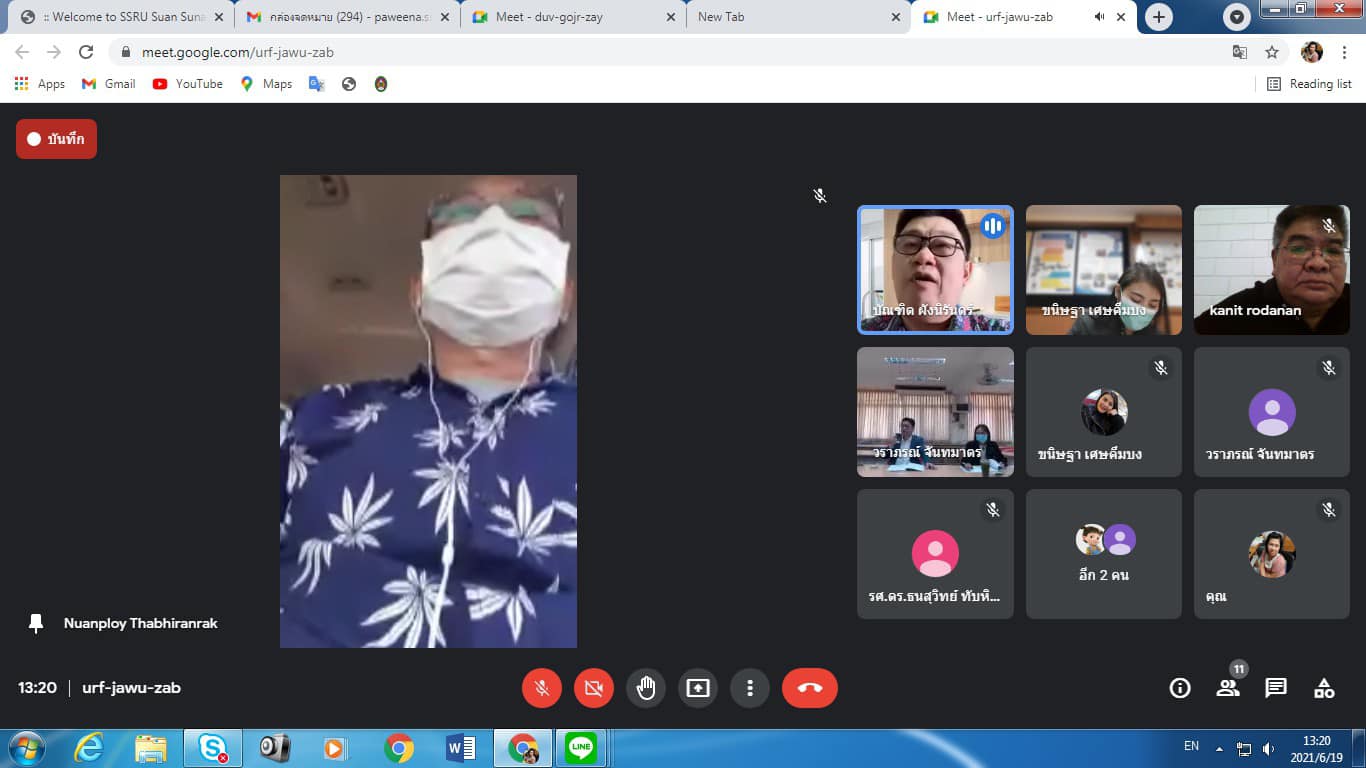Open the LINE app in taskbar

tap(581, 747)
